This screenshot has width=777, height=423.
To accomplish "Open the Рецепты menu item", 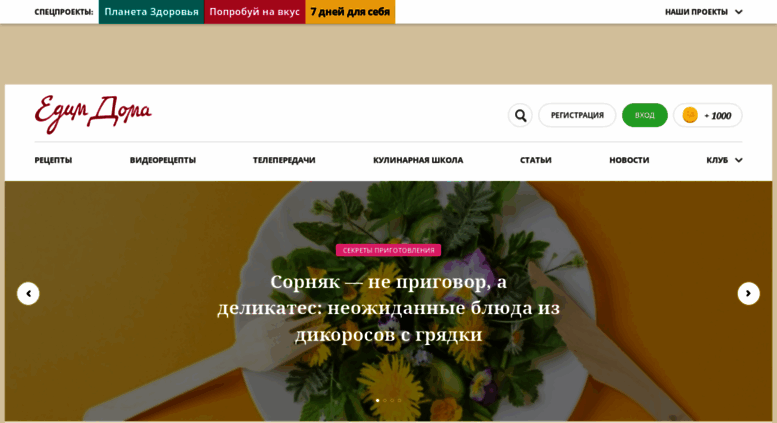I will 53,160.
